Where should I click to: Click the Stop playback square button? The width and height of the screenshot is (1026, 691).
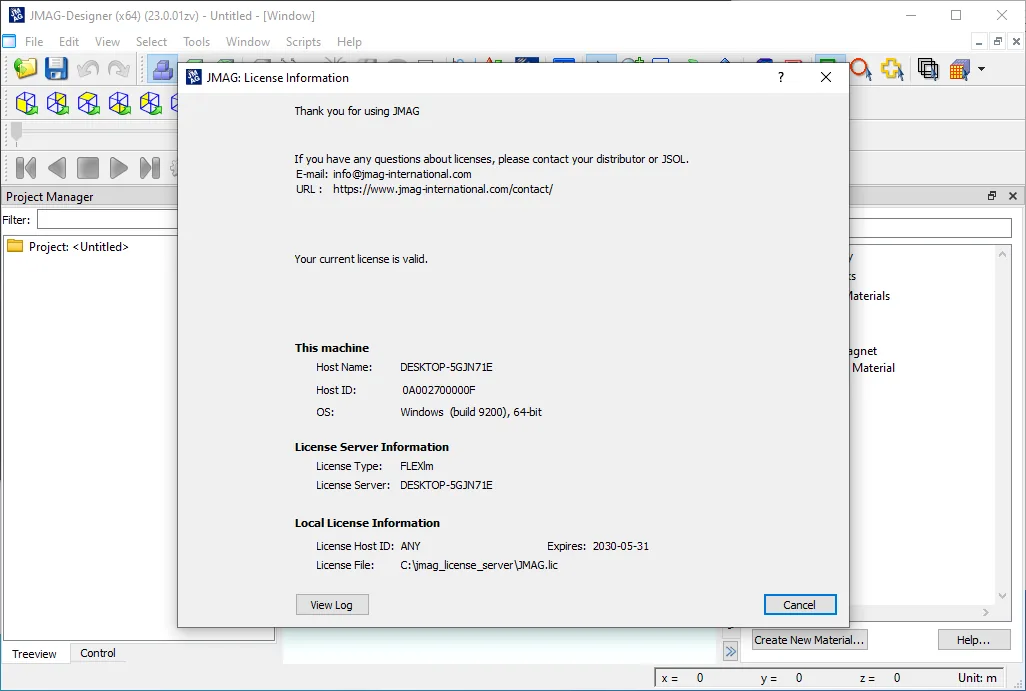coord(88,168)
